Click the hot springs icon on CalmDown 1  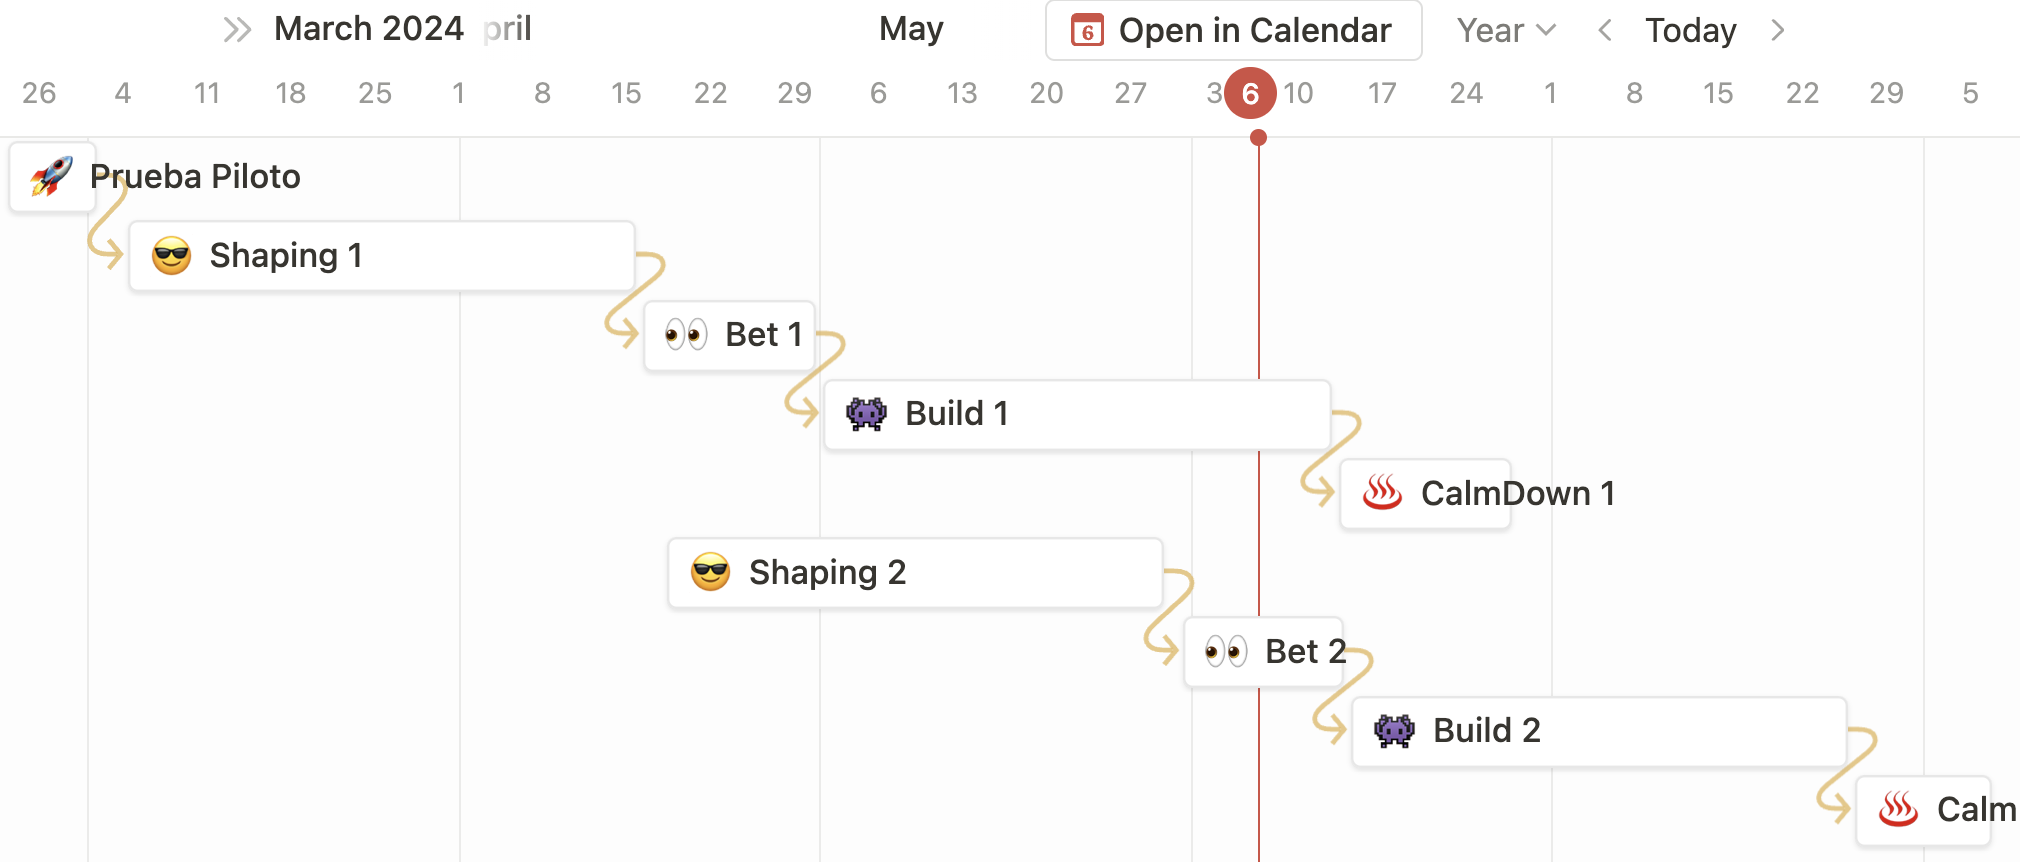(1383, 493)
